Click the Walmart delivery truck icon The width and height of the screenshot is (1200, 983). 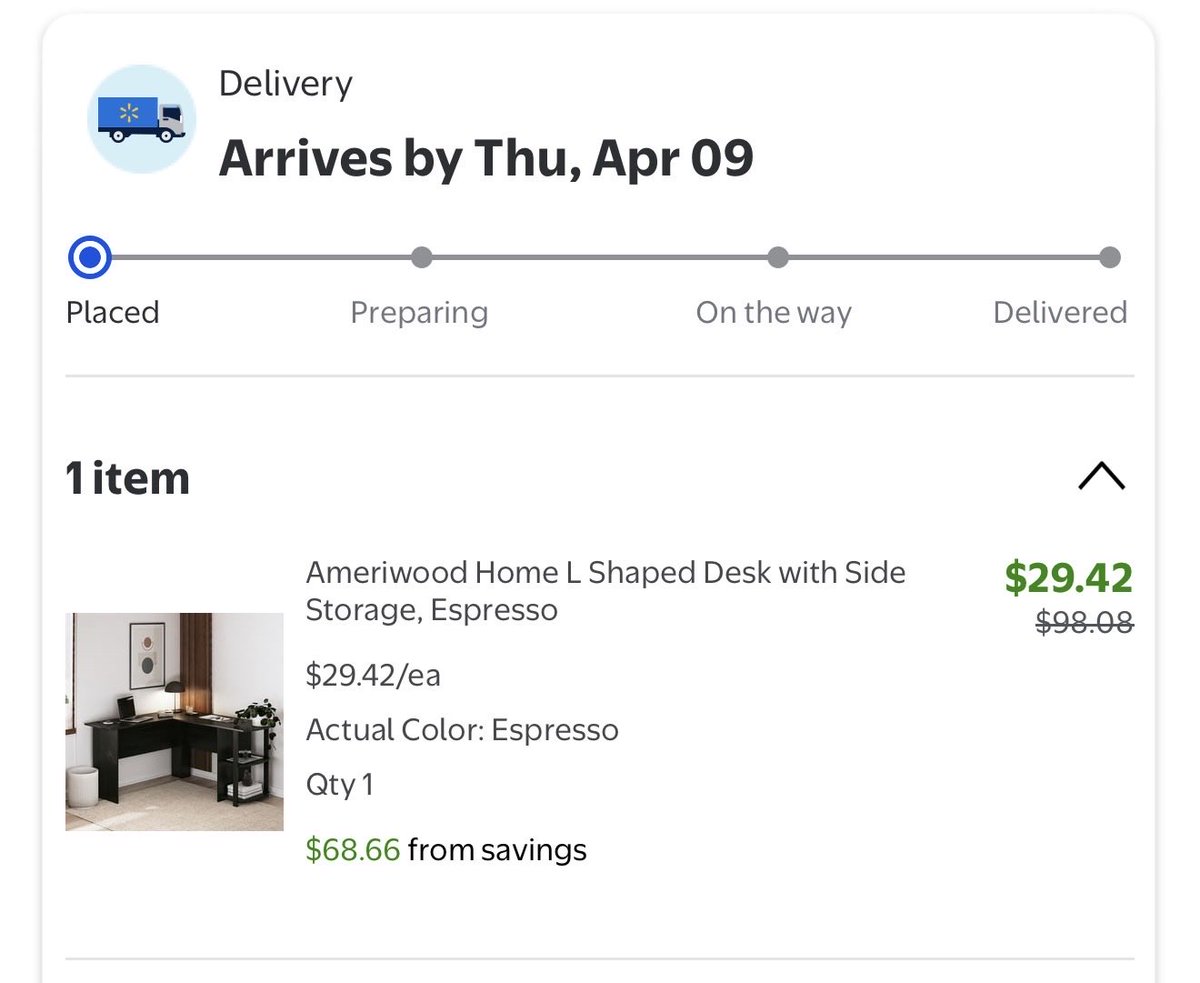click(x=141, y=120)
